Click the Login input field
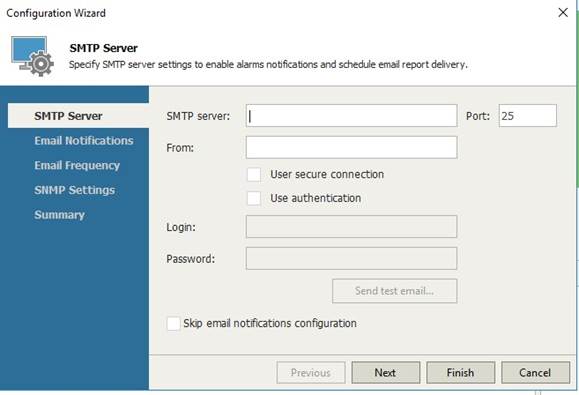The image size is (579, 395). point(352,227)
